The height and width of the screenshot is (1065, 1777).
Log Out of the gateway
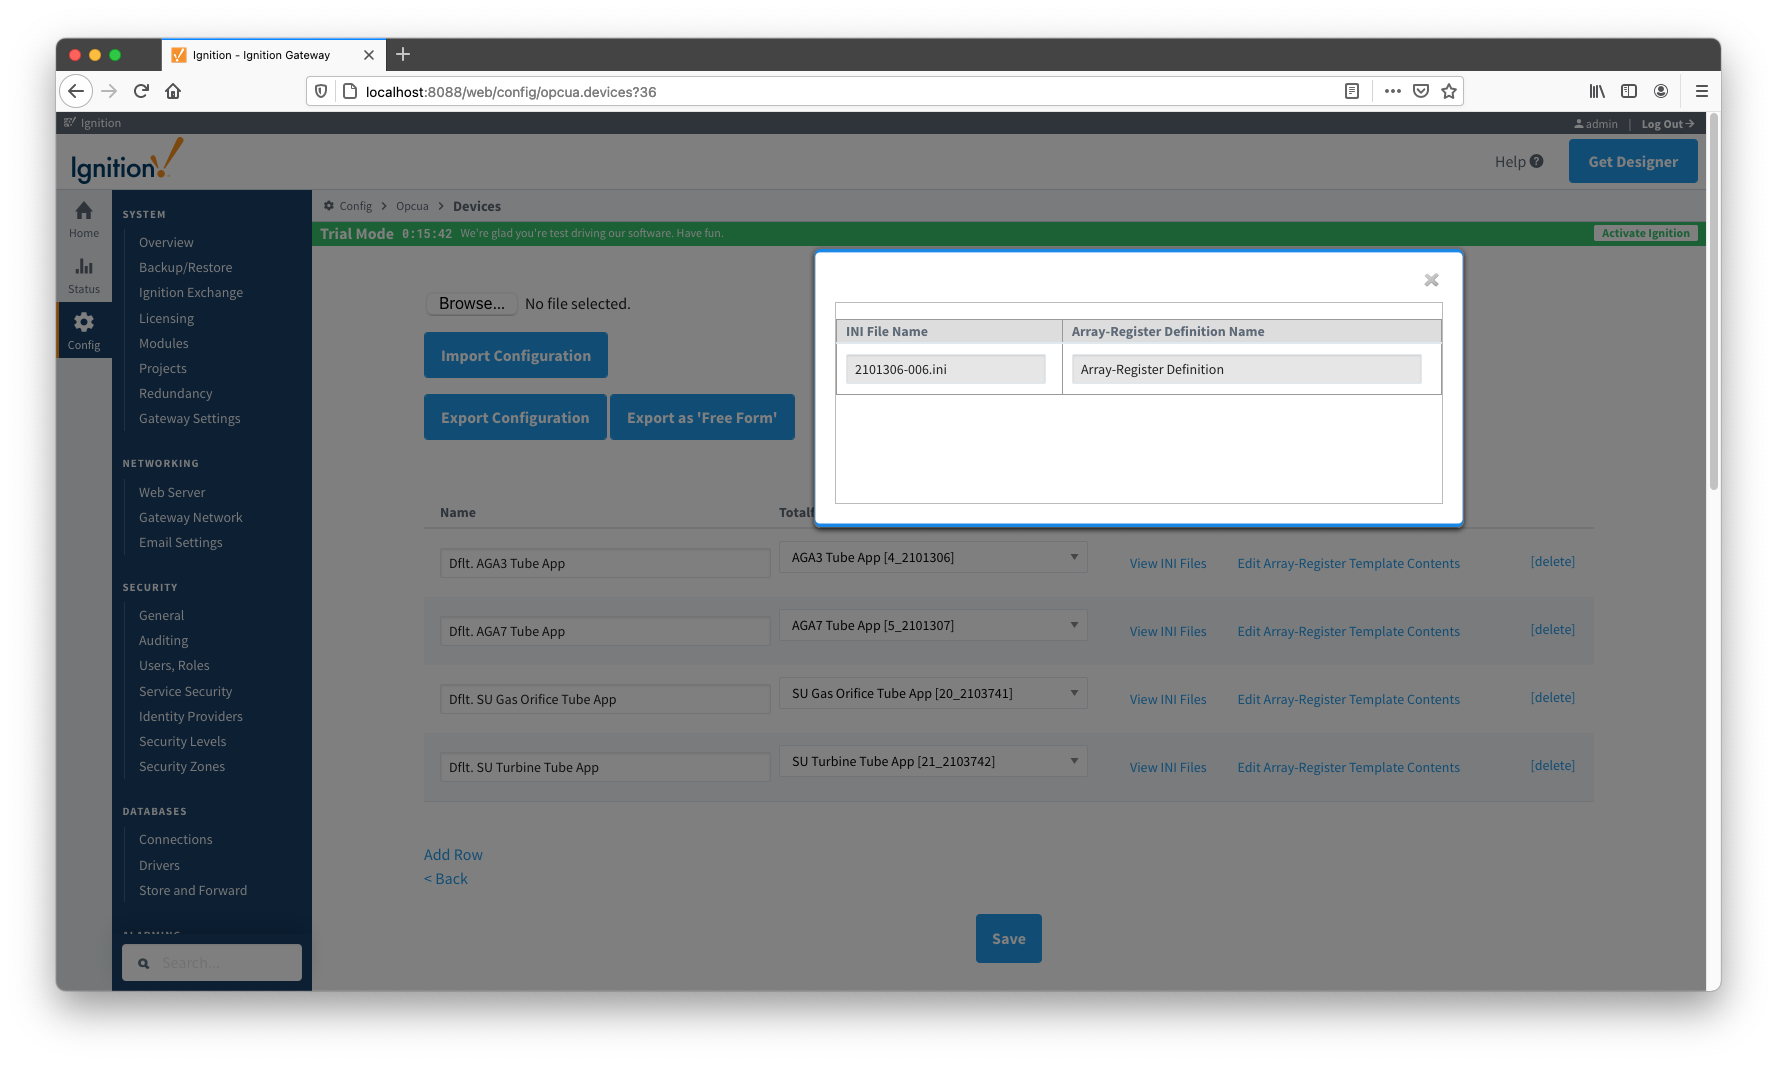tap(1667, 124)
